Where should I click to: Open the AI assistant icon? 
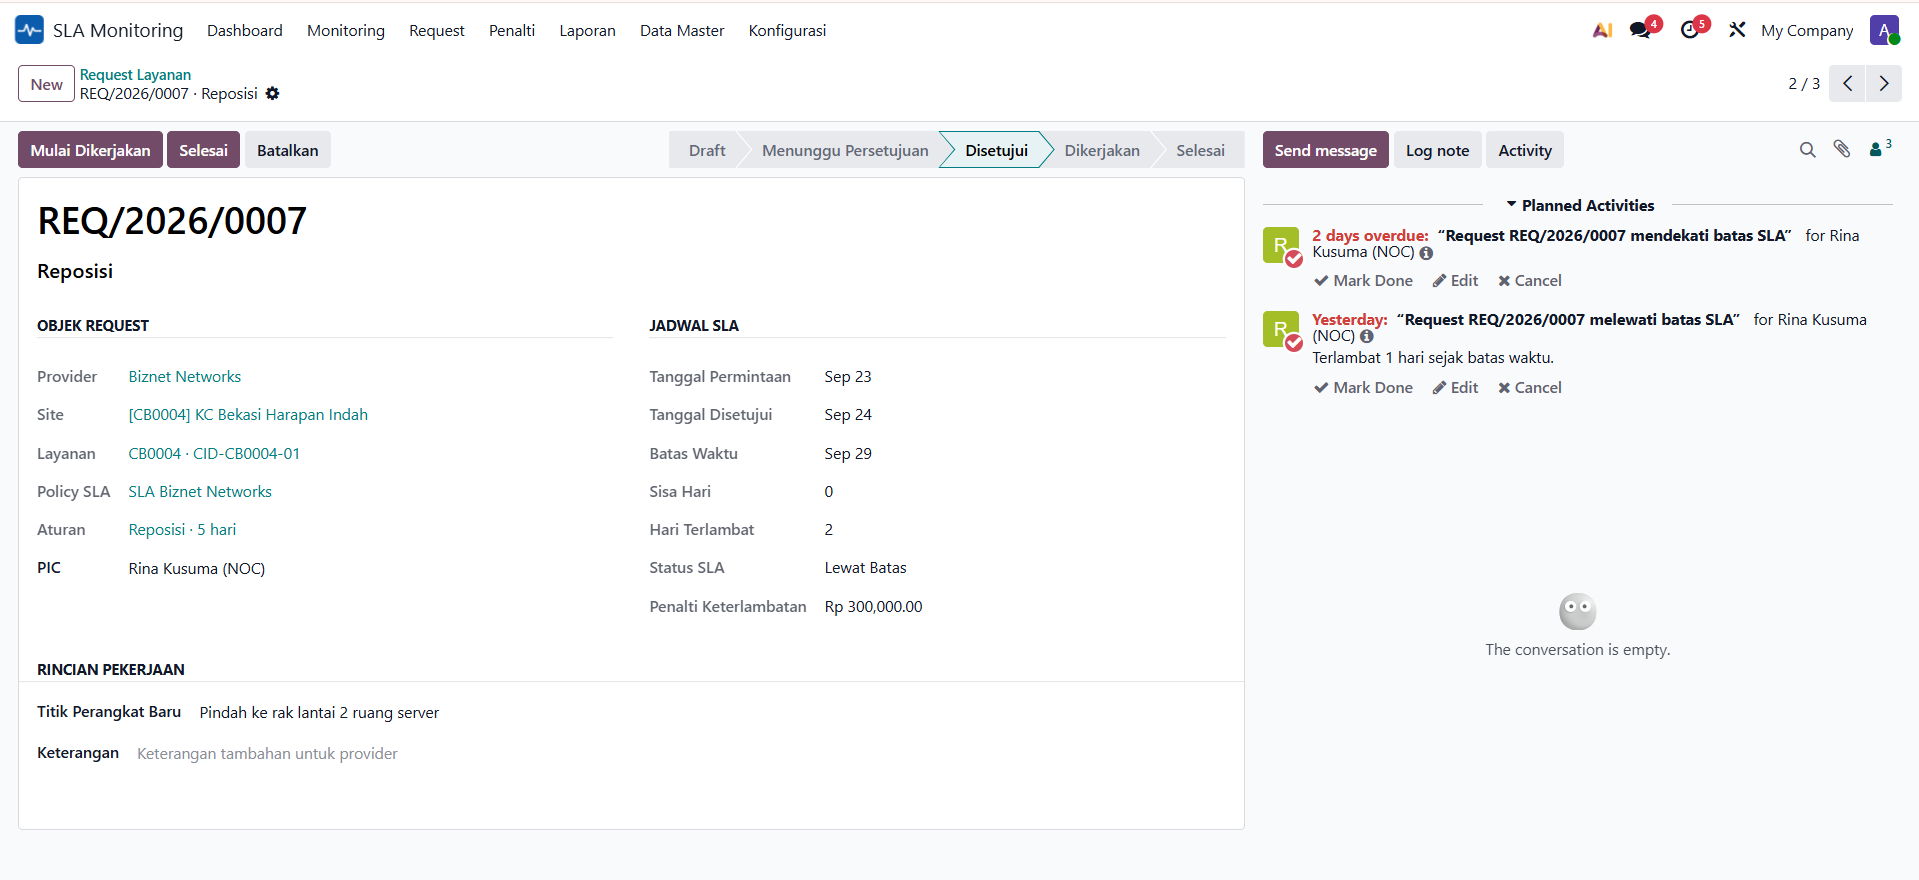click(x=1602, y=30)
